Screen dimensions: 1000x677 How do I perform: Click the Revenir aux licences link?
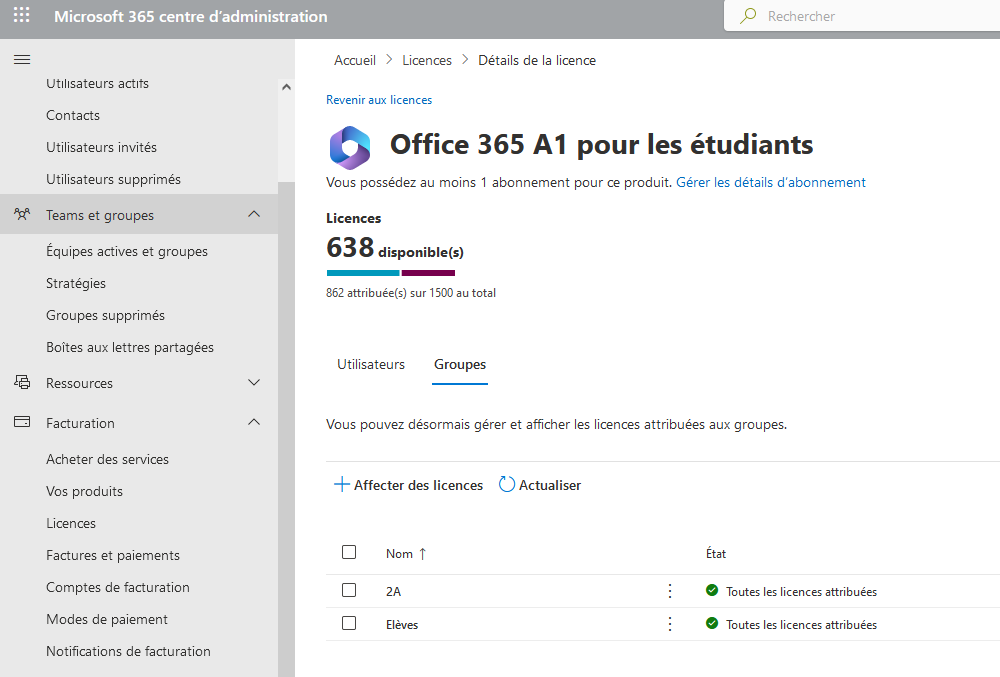pyautogui.click(x=379, y=100)
